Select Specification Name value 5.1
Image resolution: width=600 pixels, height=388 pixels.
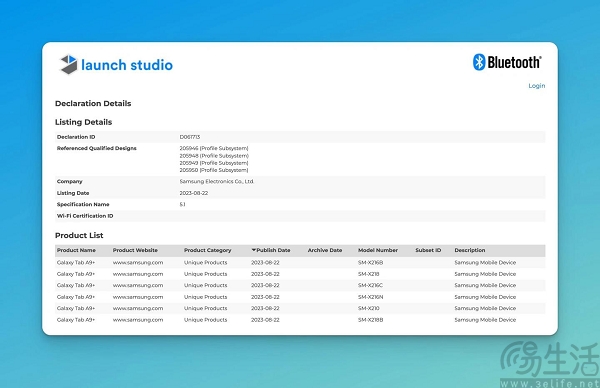coord(182,204)
